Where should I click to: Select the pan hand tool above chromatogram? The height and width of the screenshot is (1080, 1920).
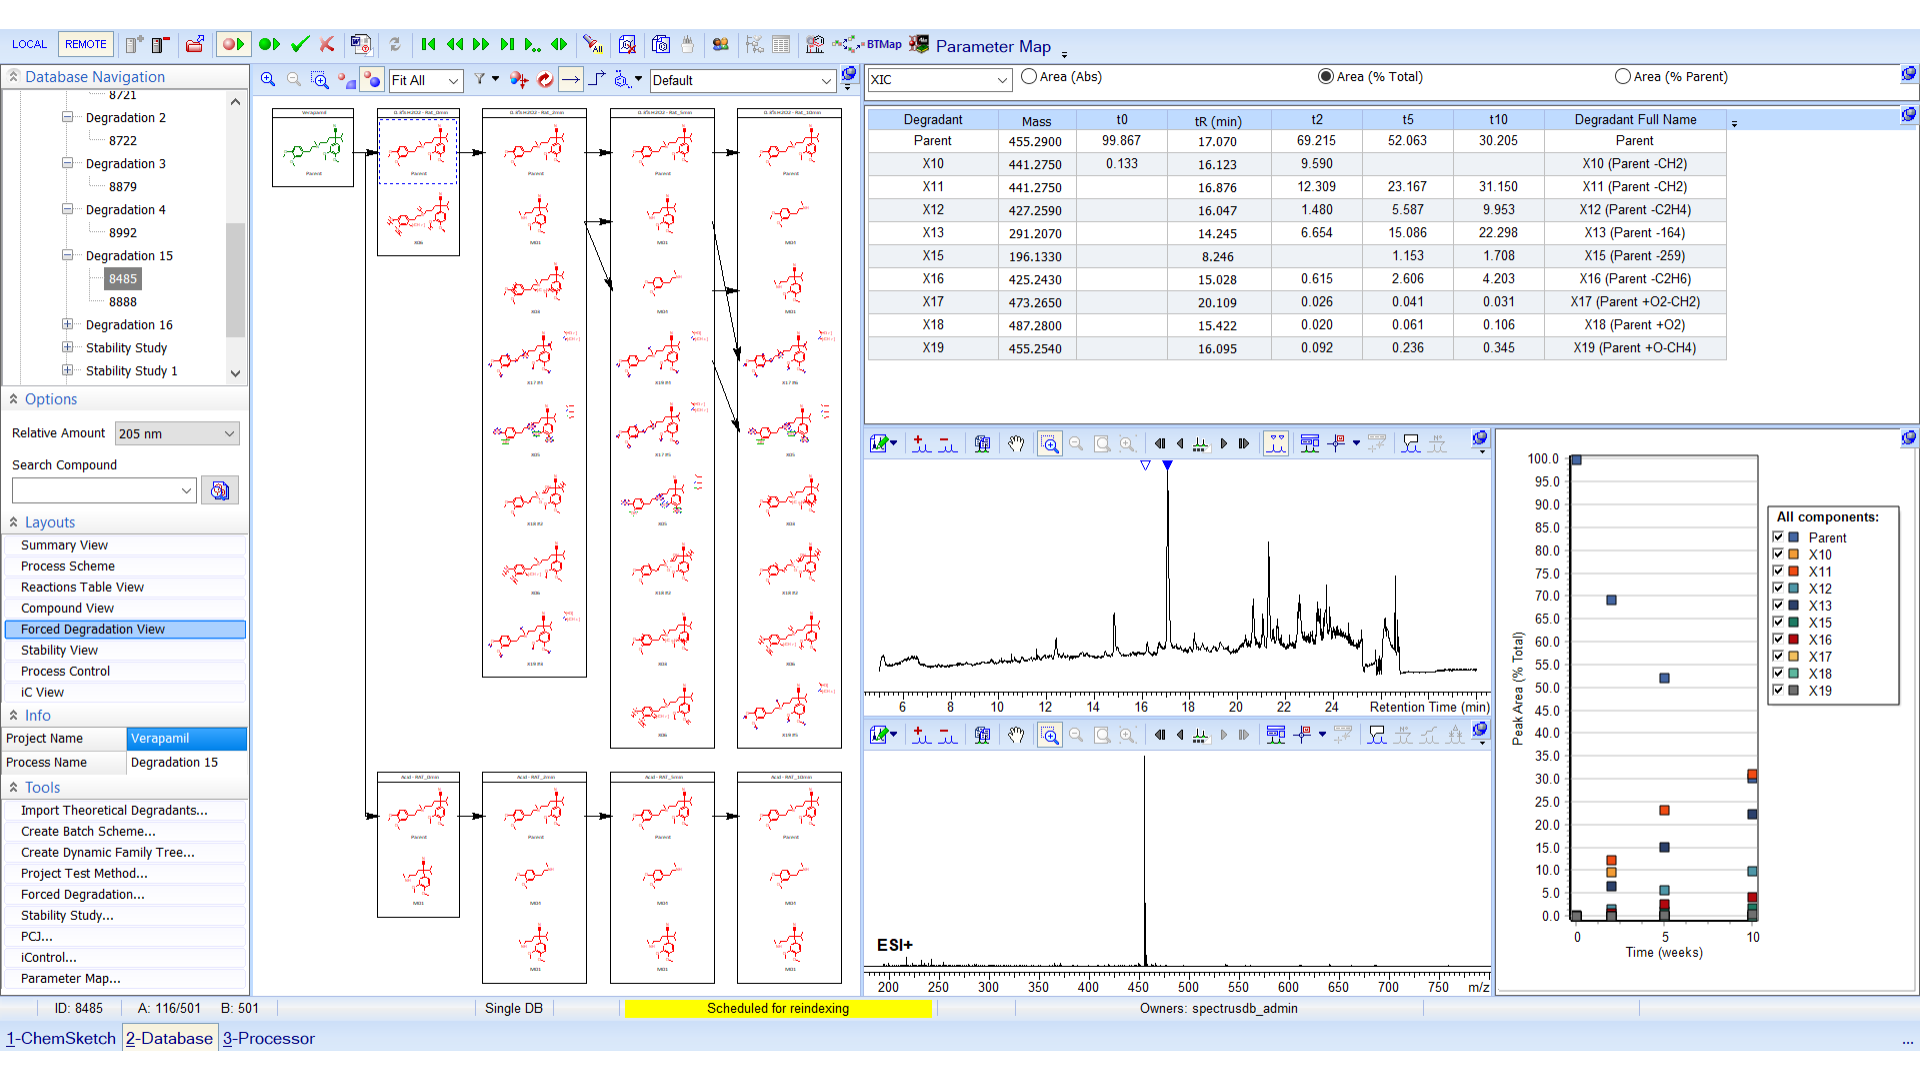coord(1016,444)
